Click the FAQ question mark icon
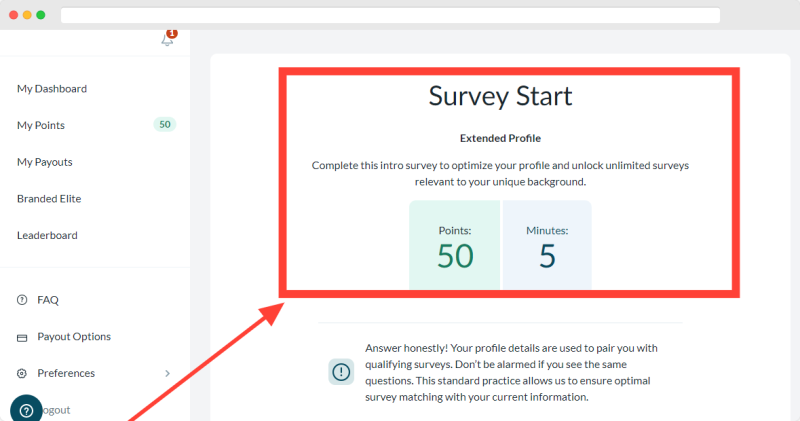Viewport: 800px width, 421px height. [22, 300]
